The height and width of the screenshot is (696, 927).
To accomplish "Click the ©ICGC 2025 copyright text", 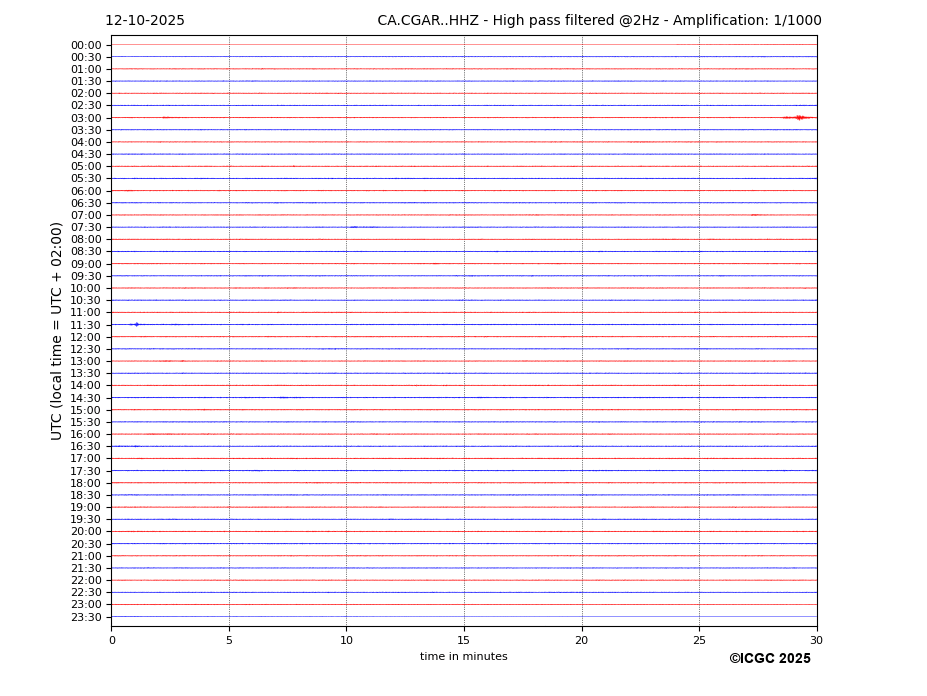I will pos(769,659).
